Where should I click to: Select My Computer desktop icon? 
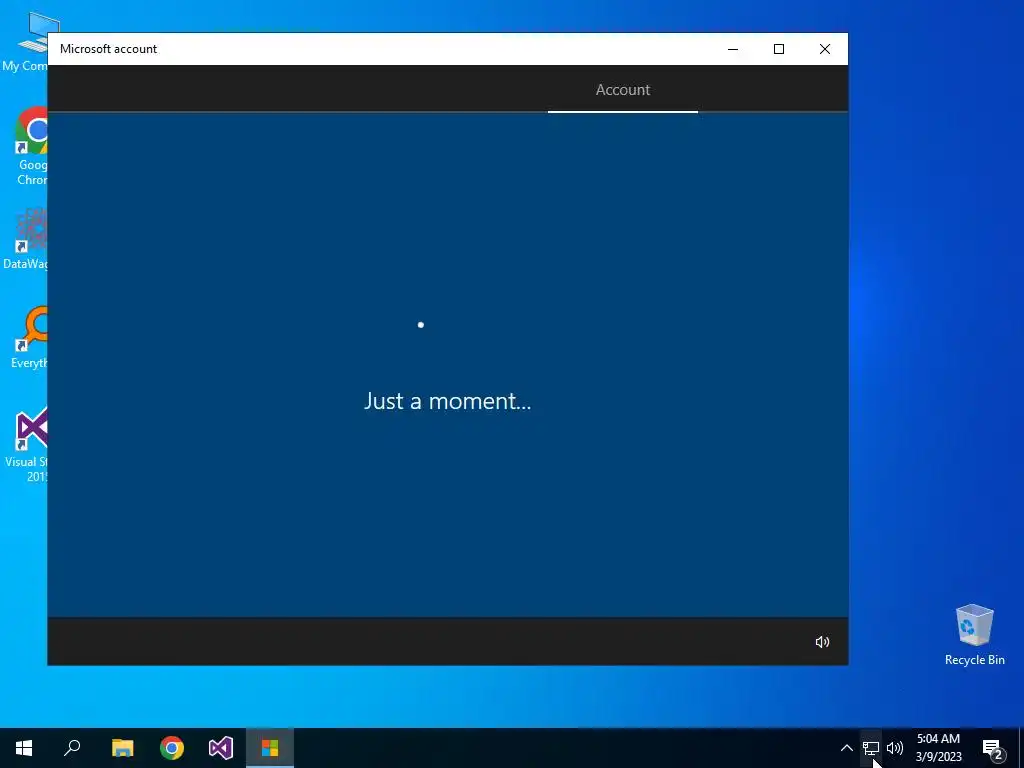tap(25, 42)
